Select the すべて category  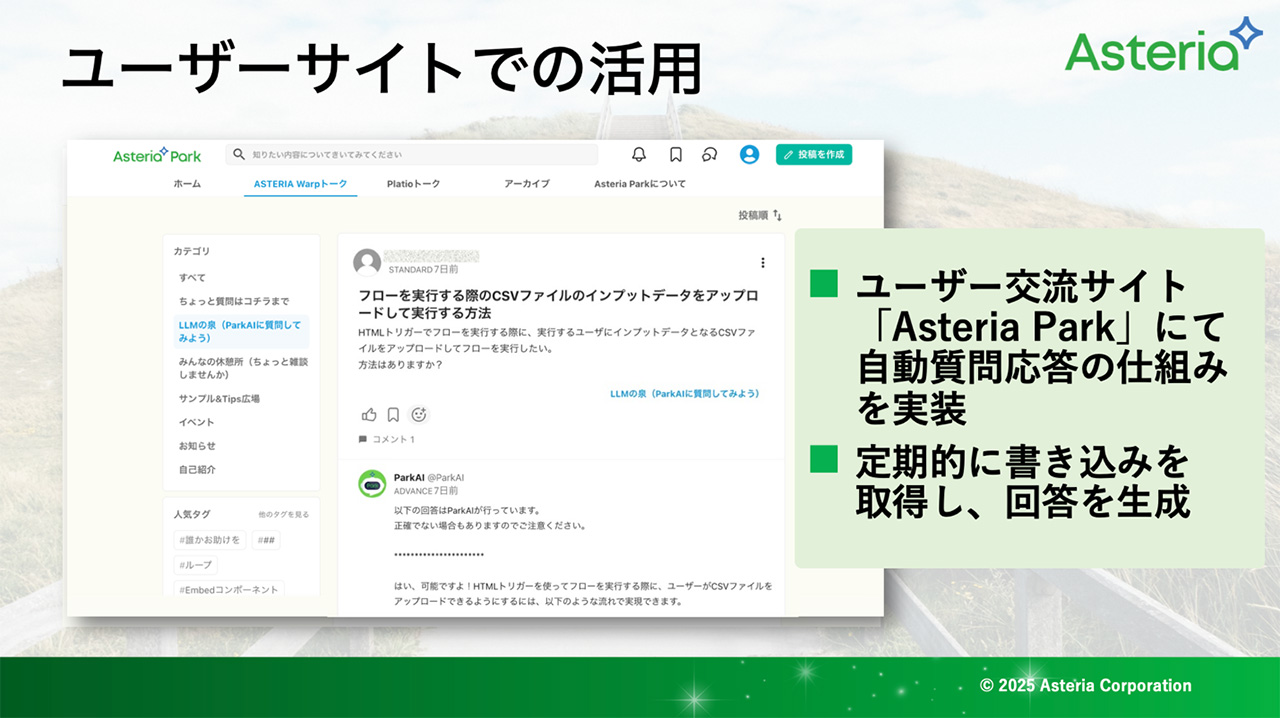192,277
